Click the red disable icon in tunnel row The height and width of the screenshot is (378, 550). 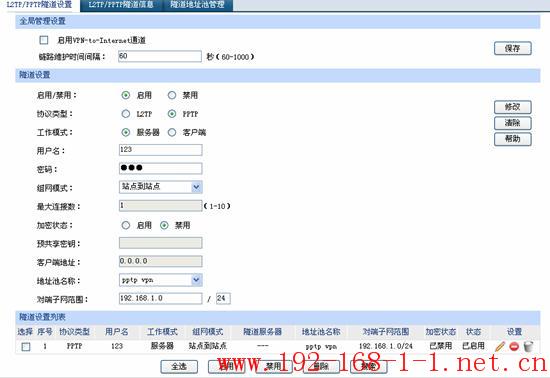pos(514,346)
